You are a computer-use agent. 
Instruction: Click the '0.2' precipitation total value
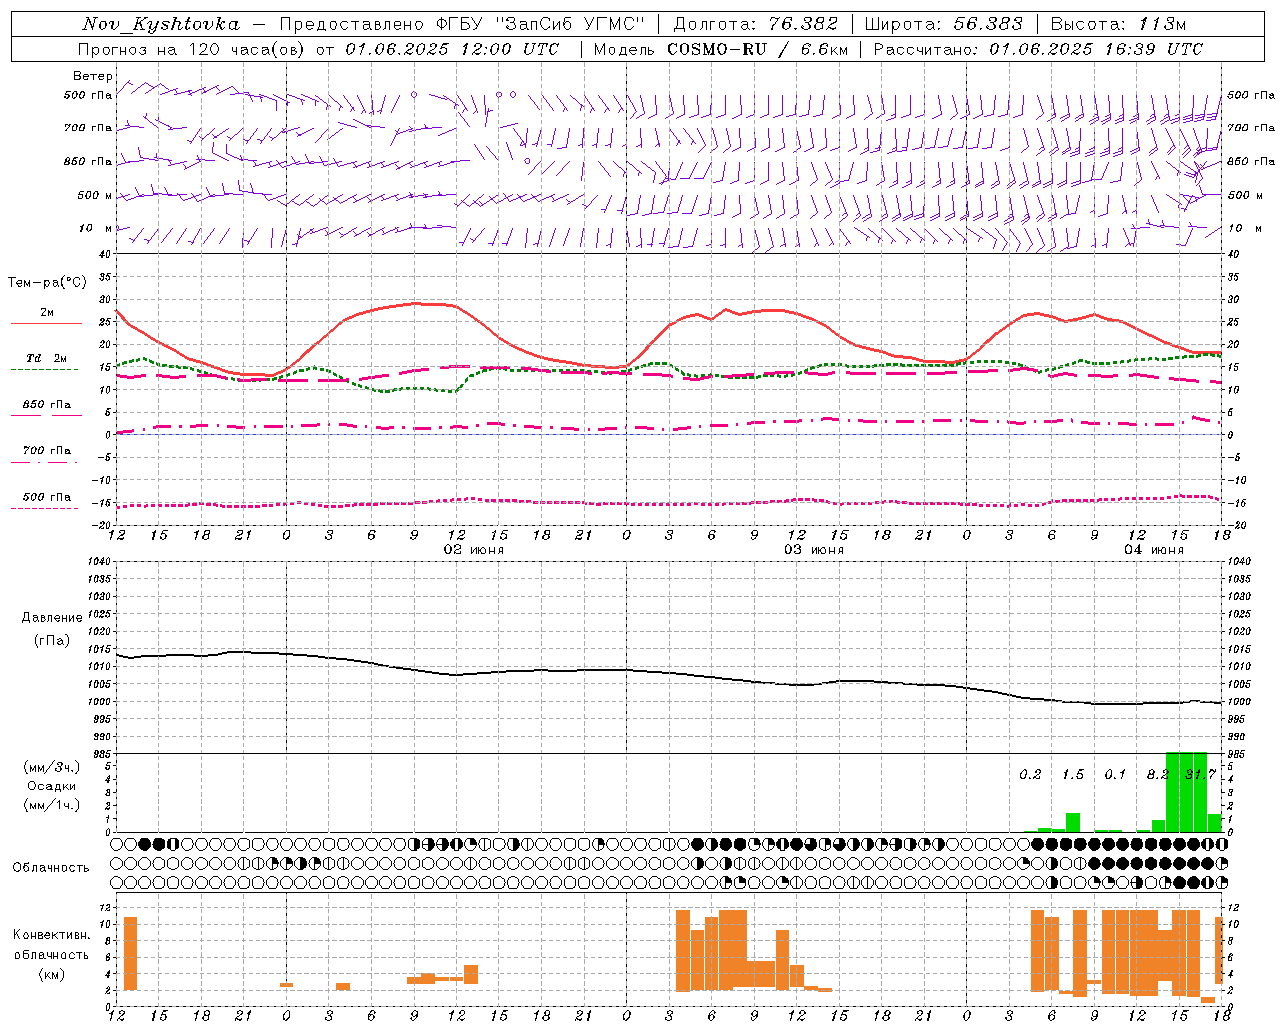click(1030, 775)
